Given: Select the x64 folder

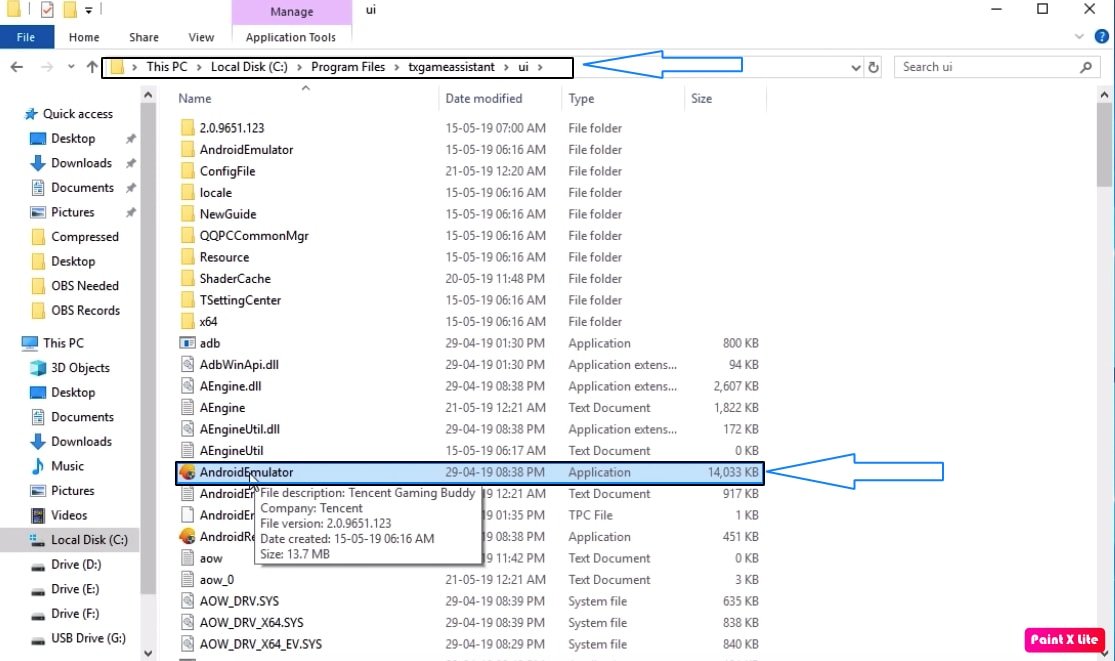Looking at the screenshot, I should tap(208, 321).
